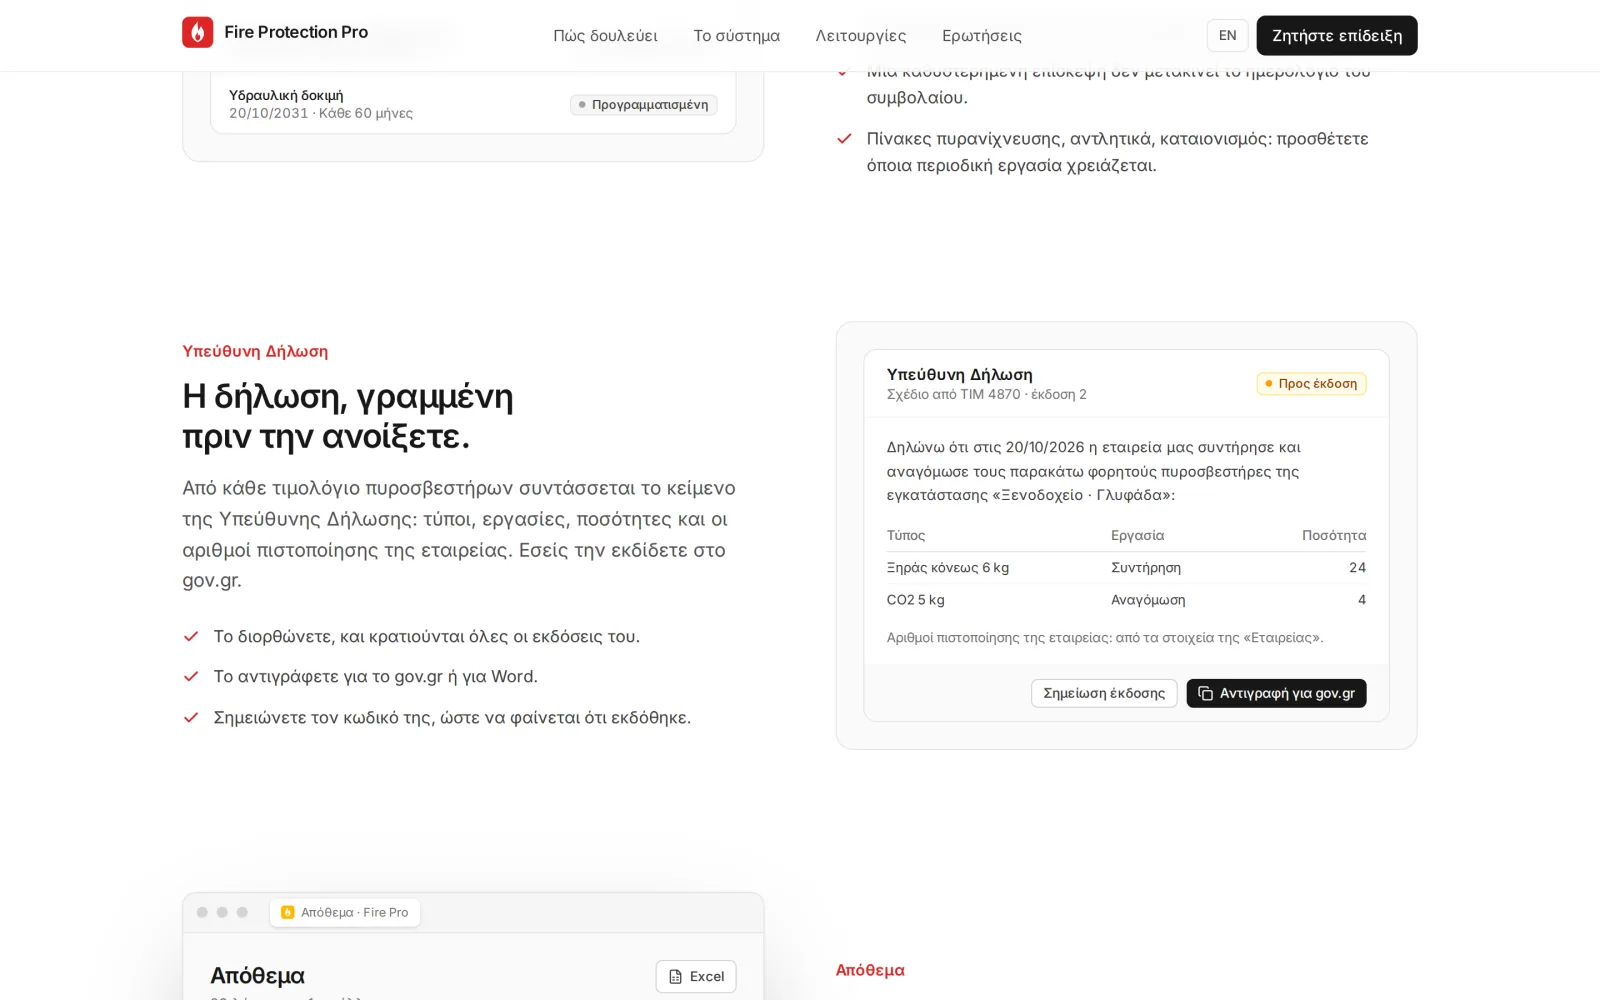Click the Excel export button
1600x1000 pixels.
pos(696,976)
